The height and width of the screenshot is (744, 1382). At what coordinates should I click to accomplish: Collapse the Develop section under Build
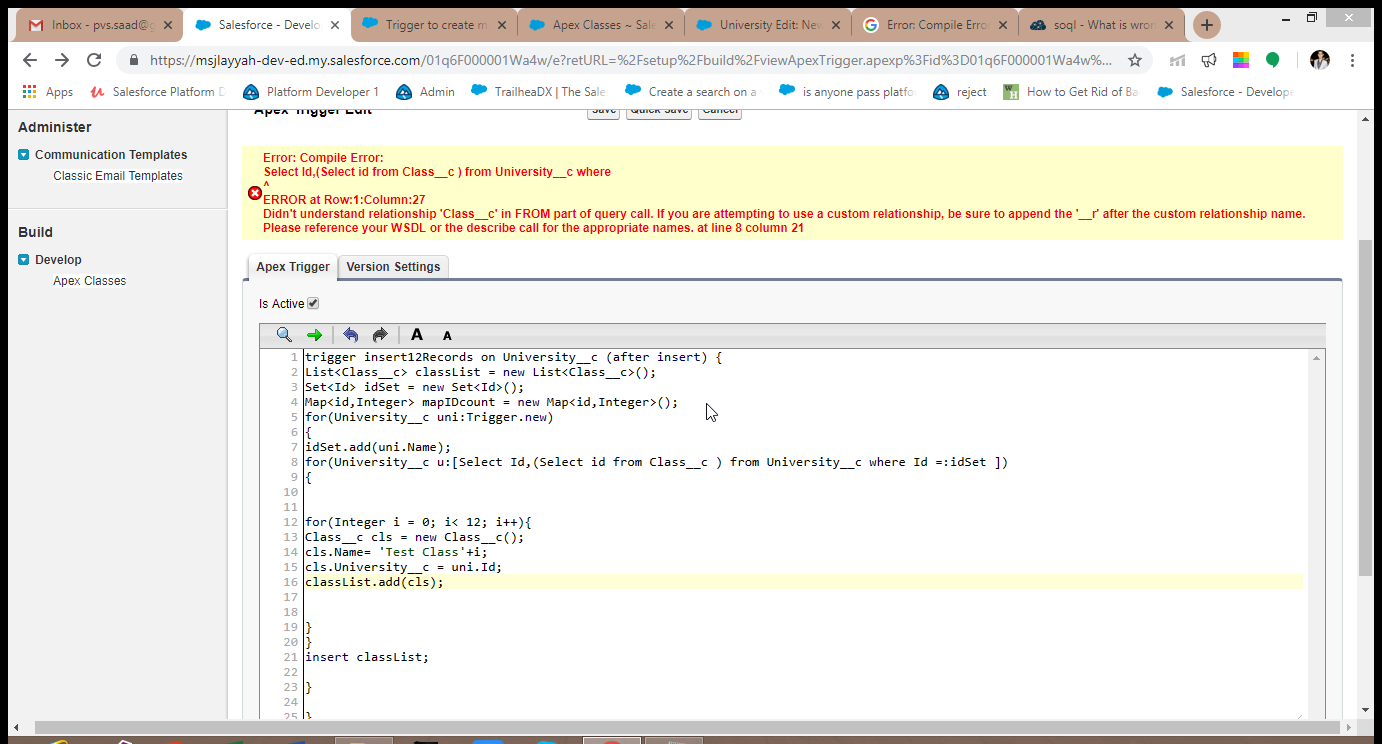[x=24, y=259]
